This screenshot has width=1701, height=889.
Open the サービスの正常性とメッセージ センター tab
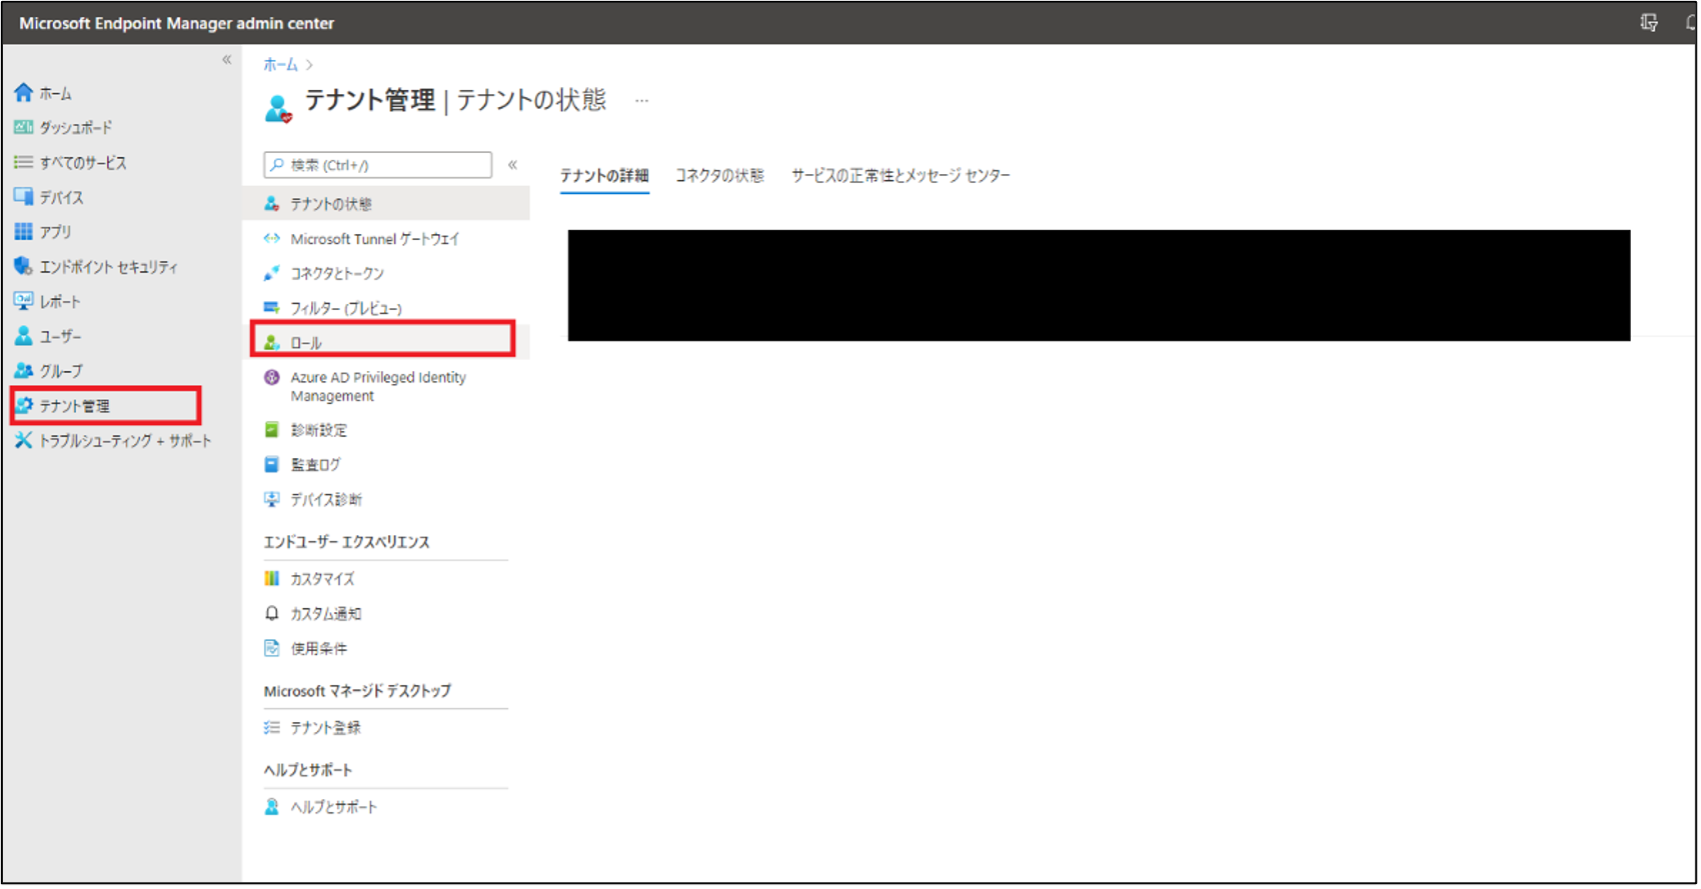901,176
